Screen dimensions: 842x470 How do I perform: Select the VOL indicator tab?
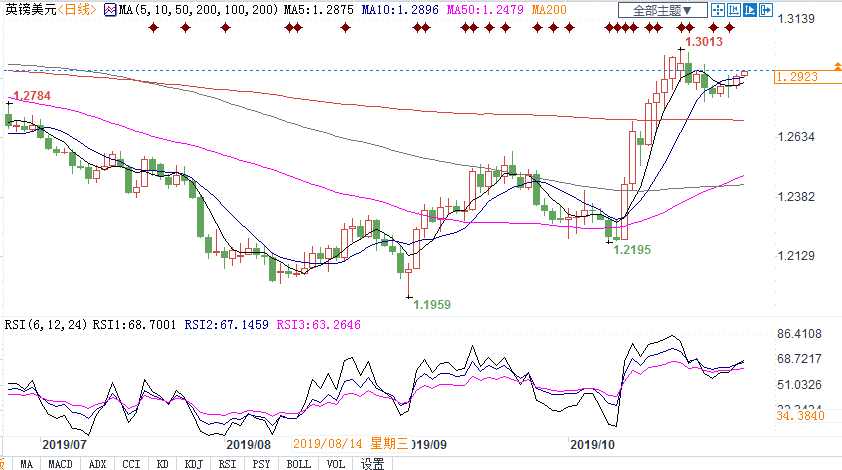[x=336, y=463]
